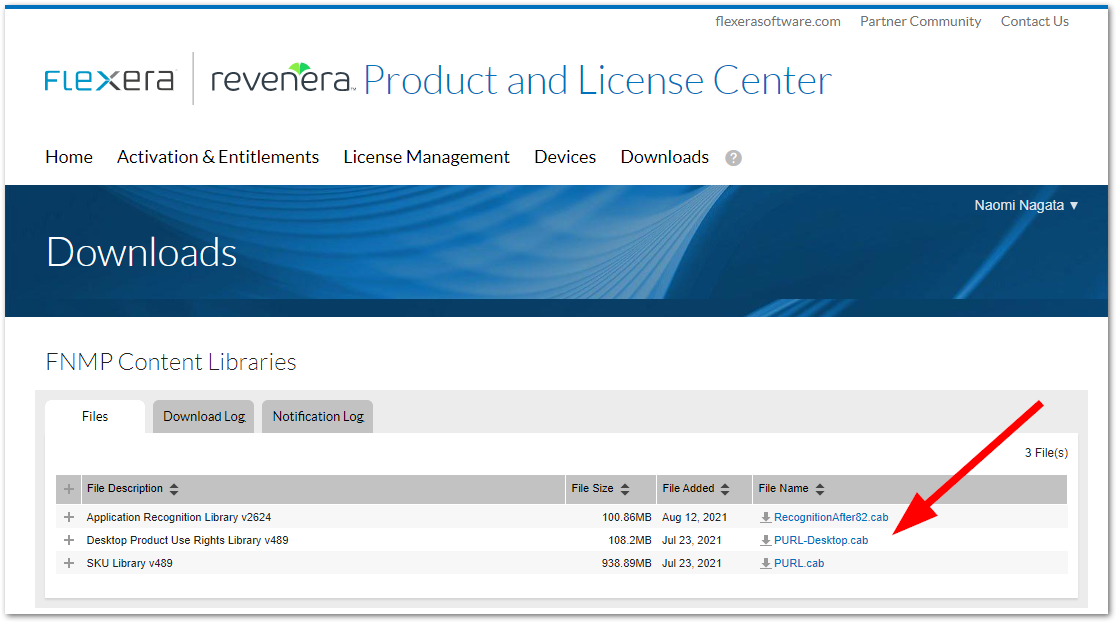Sort by File Name arrows
Image resolution: width=1117 pixels, height=623 pixels.
[x=820, y=489]
